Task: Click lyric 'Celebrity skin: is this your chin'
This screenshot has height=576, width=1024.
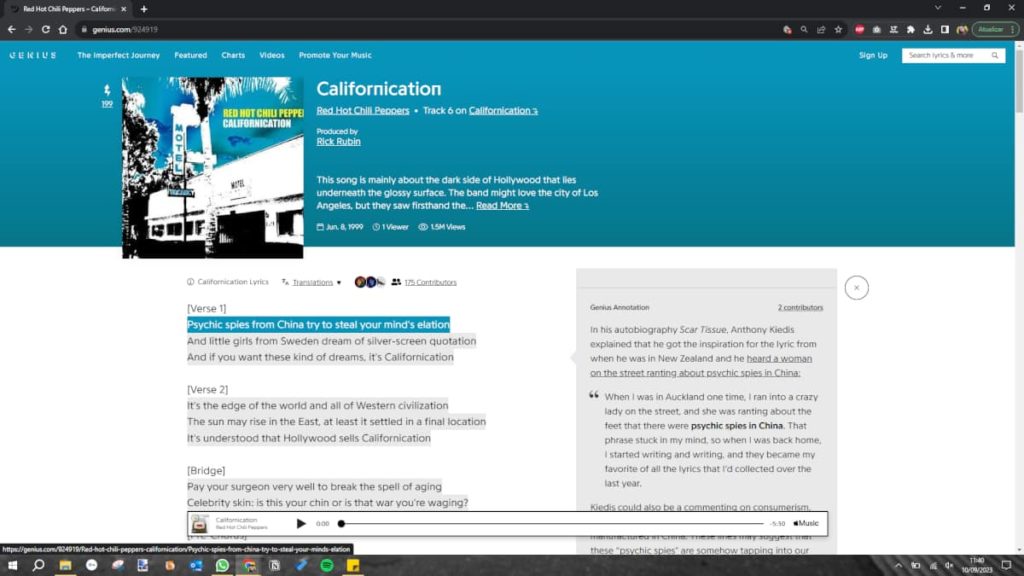Action: tap(327, 503)
